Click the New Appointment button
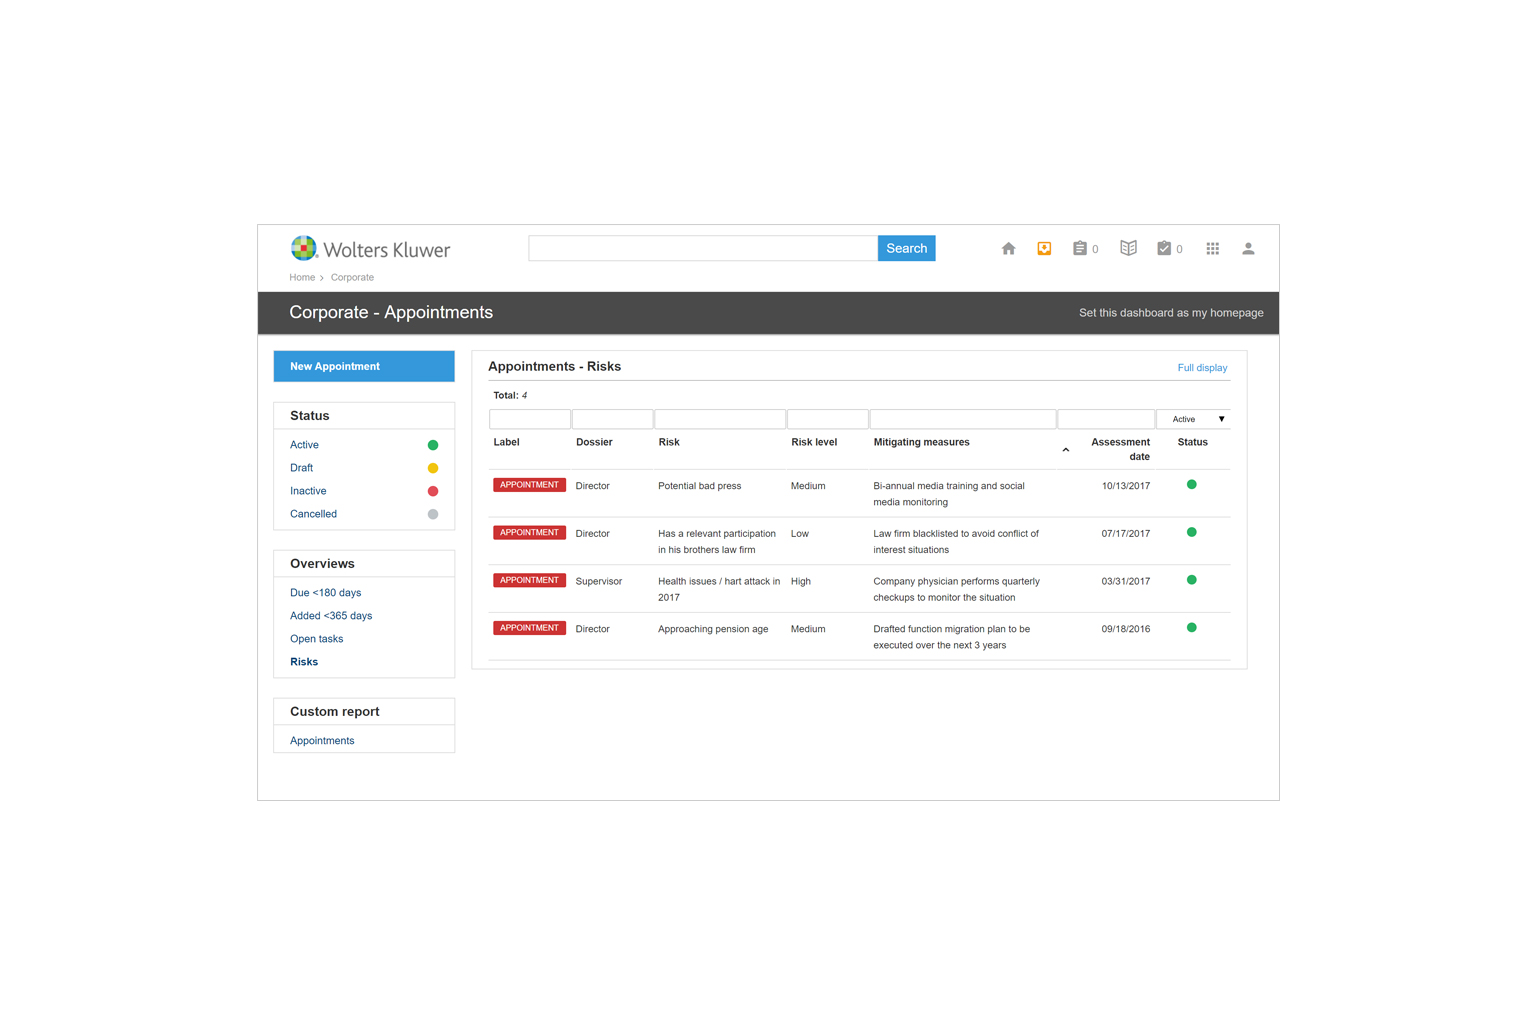 pos(364,366)
